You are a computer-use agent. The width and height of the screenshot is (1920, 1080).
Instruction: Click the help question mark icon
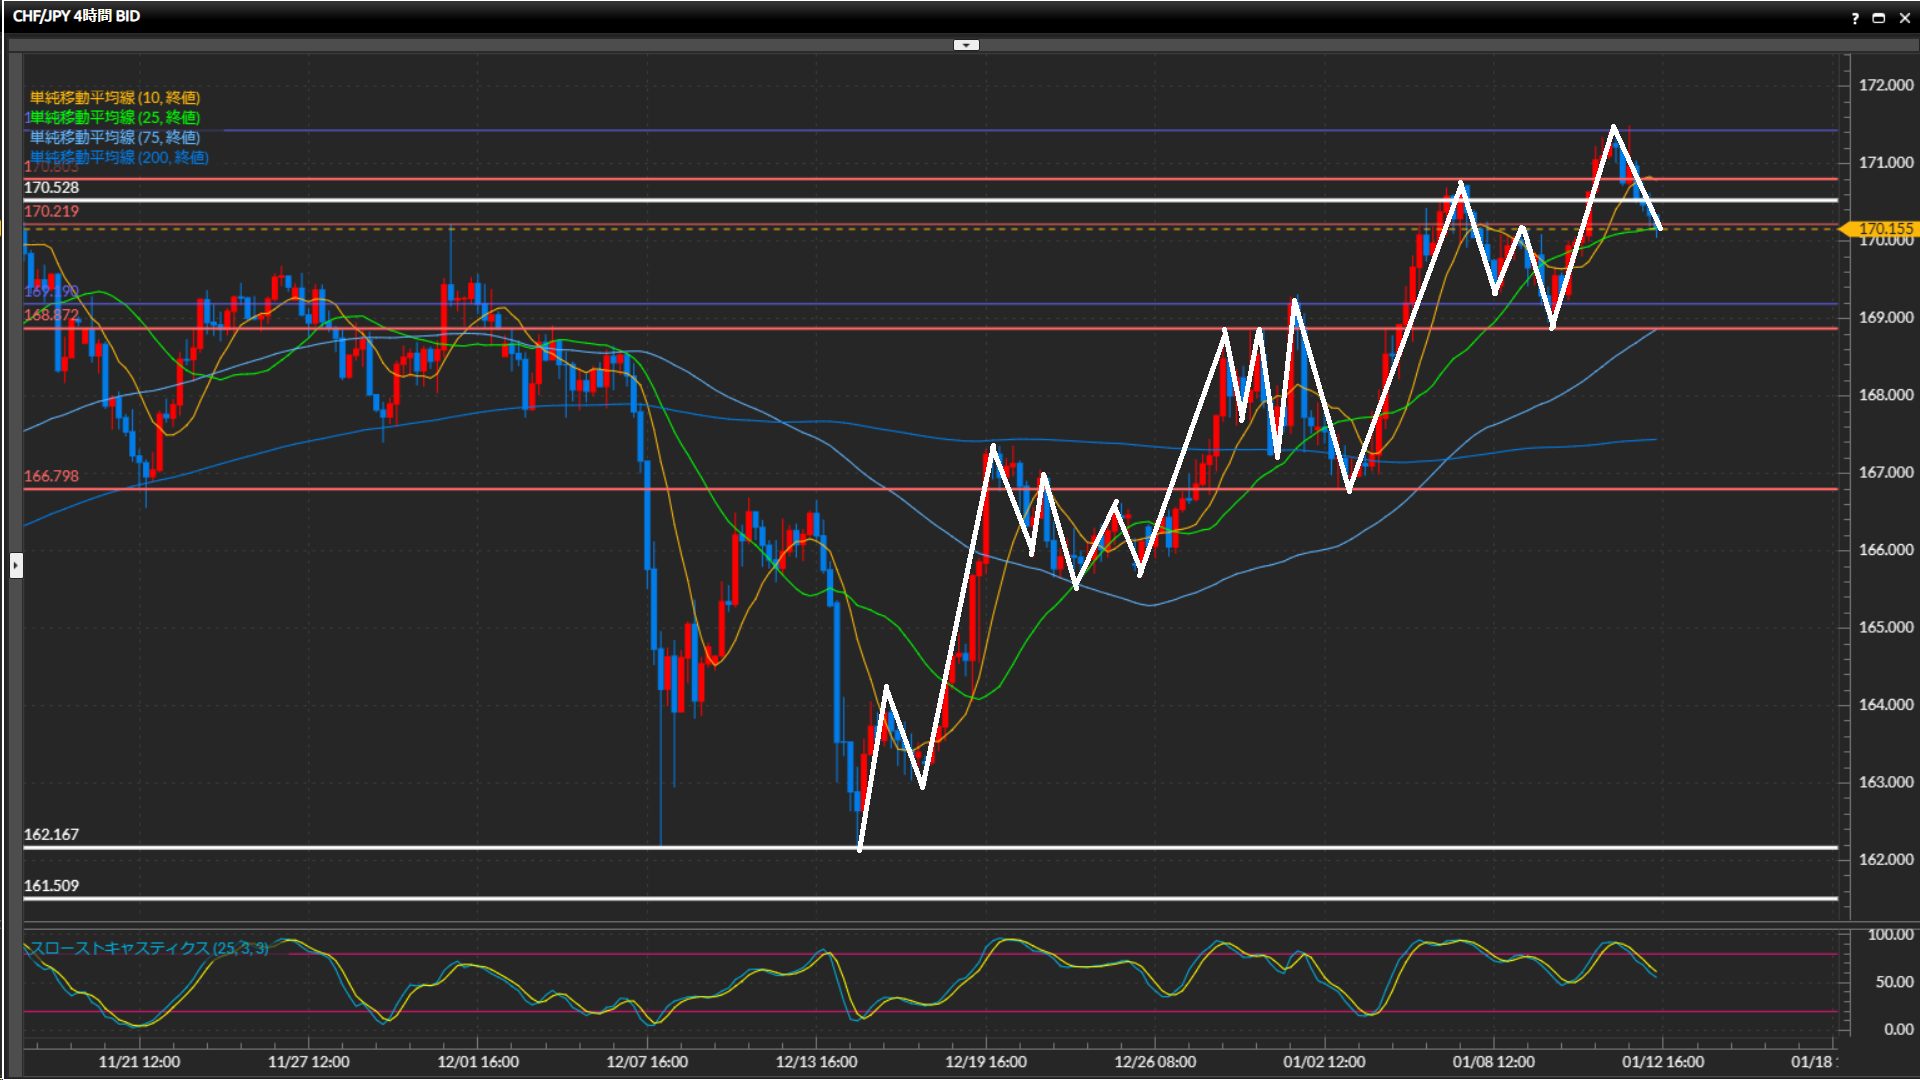pos(1855,18)
